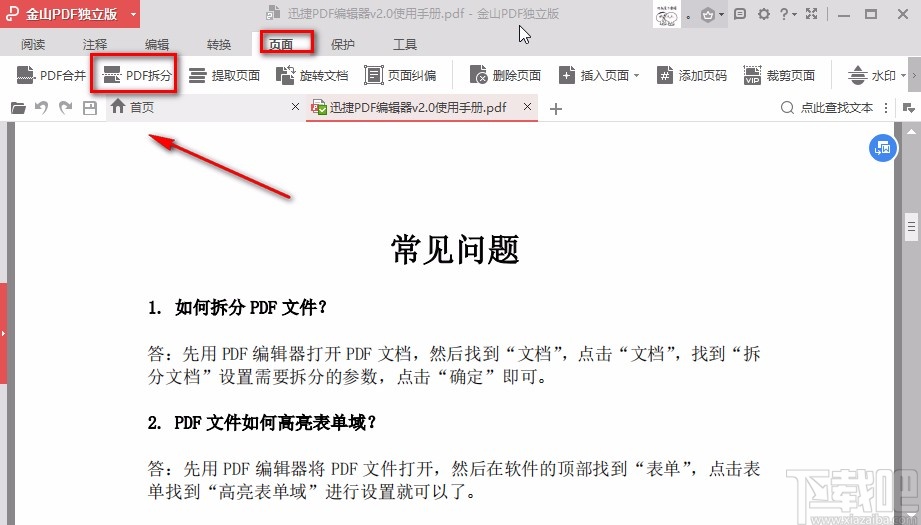Screen dimensions: 921x525
Task: Enter full screen mode icon
Action: coord(812,14)
